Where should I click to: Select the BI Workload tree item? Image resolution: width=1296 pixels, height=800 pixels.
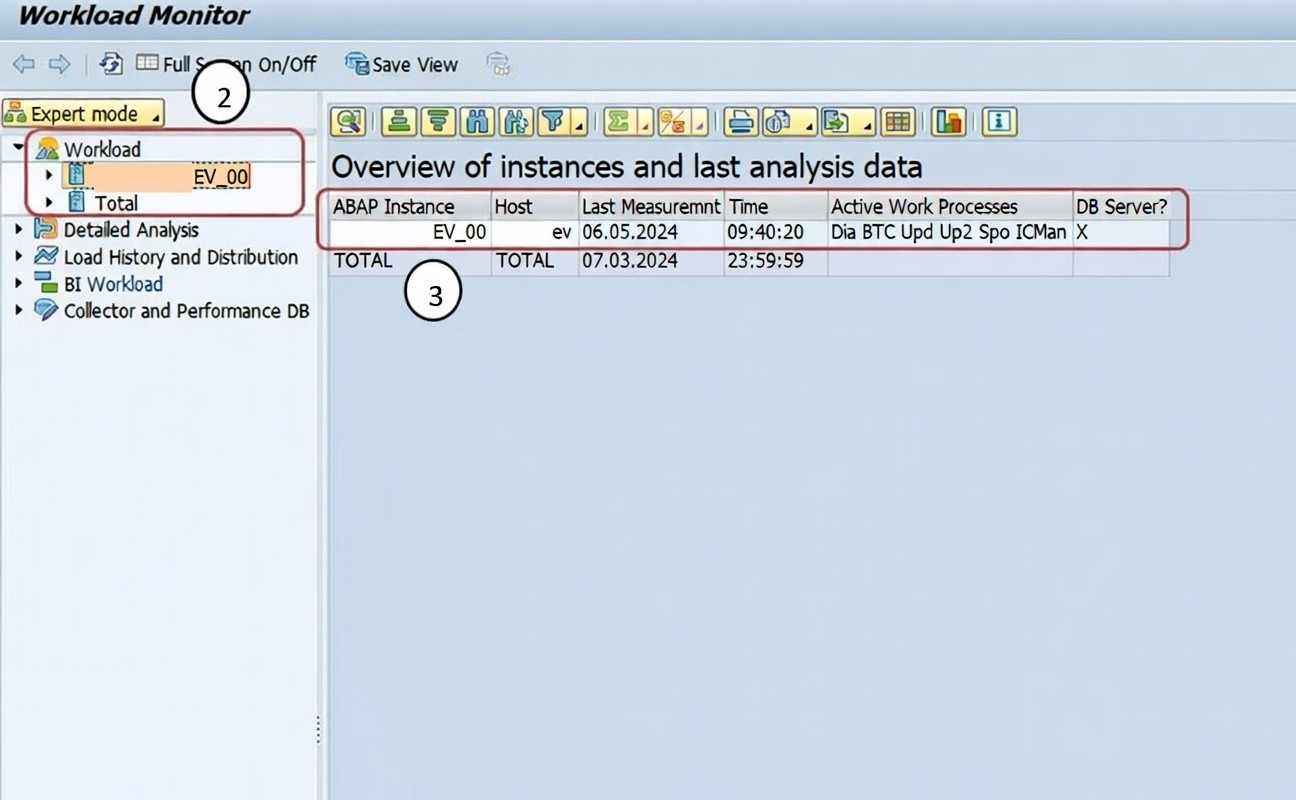(112, 284)
